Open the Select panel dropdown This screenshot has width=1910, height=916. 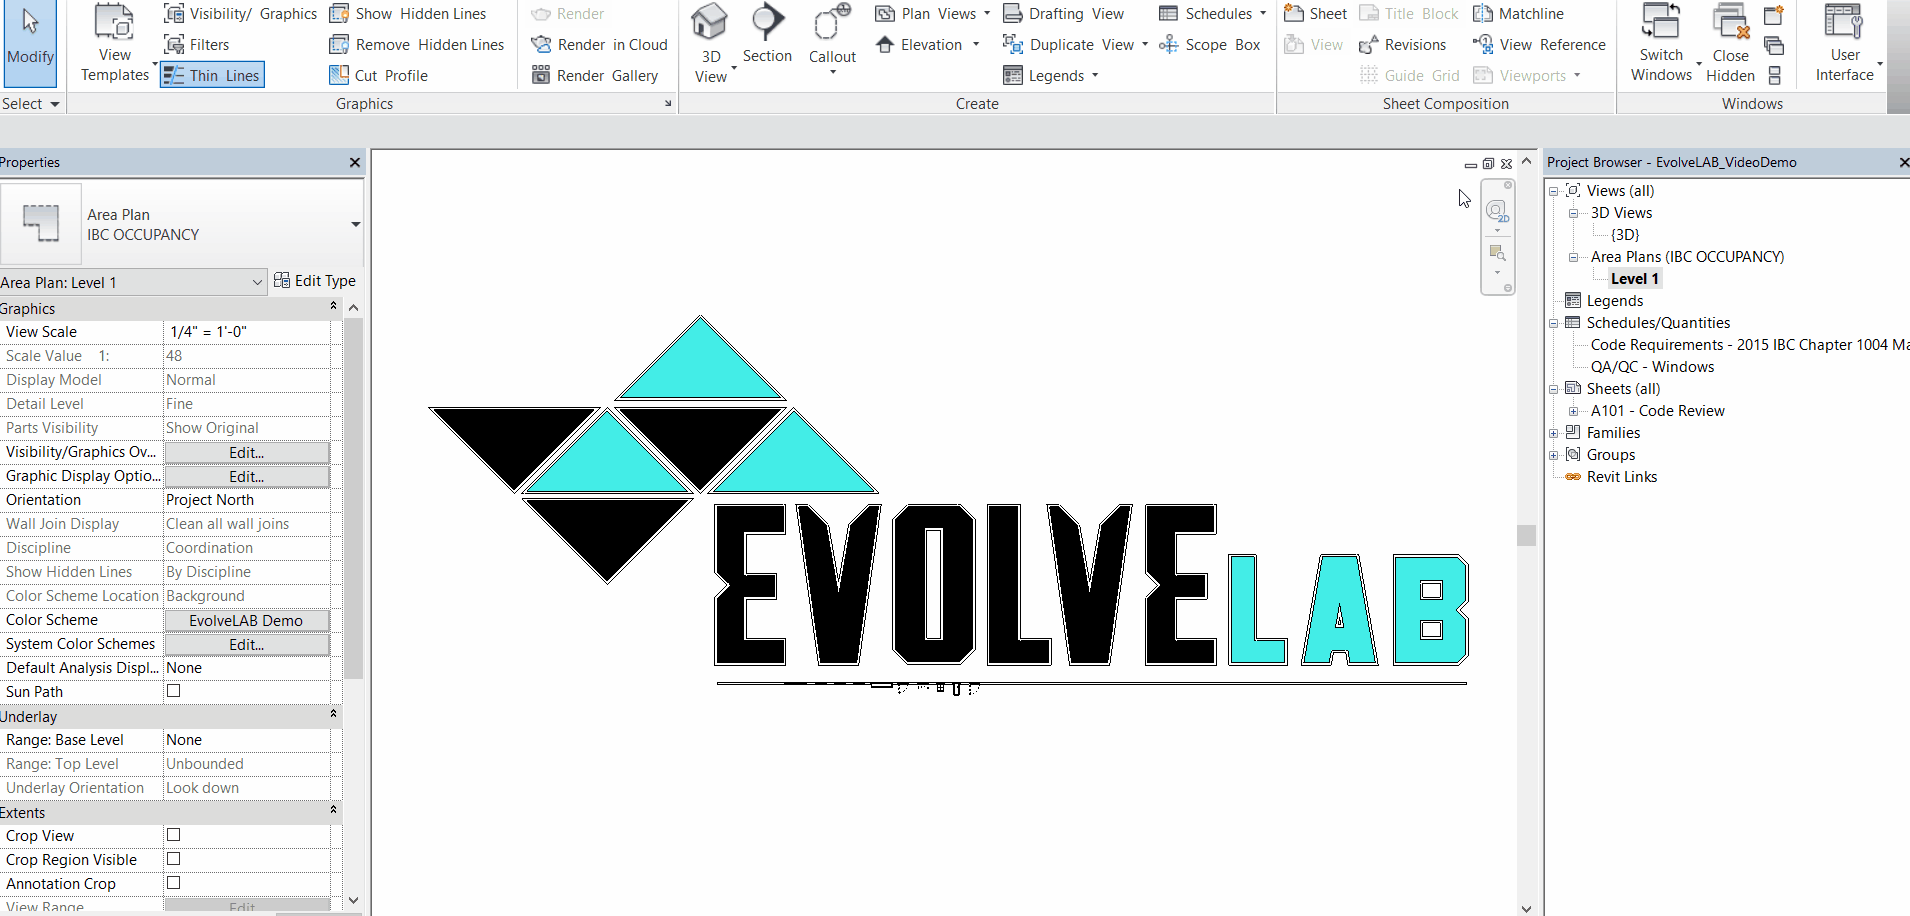click(31, 104)
